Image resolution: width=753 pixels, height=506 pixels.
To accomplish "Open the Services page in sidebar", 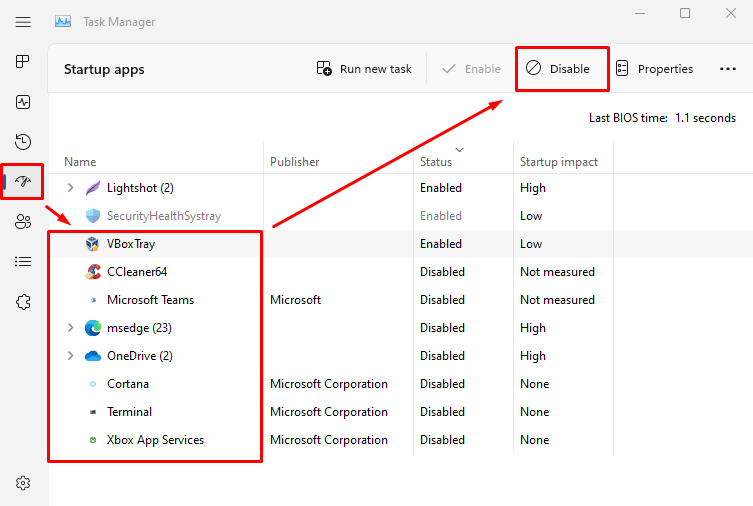I will tap(23, 302).
